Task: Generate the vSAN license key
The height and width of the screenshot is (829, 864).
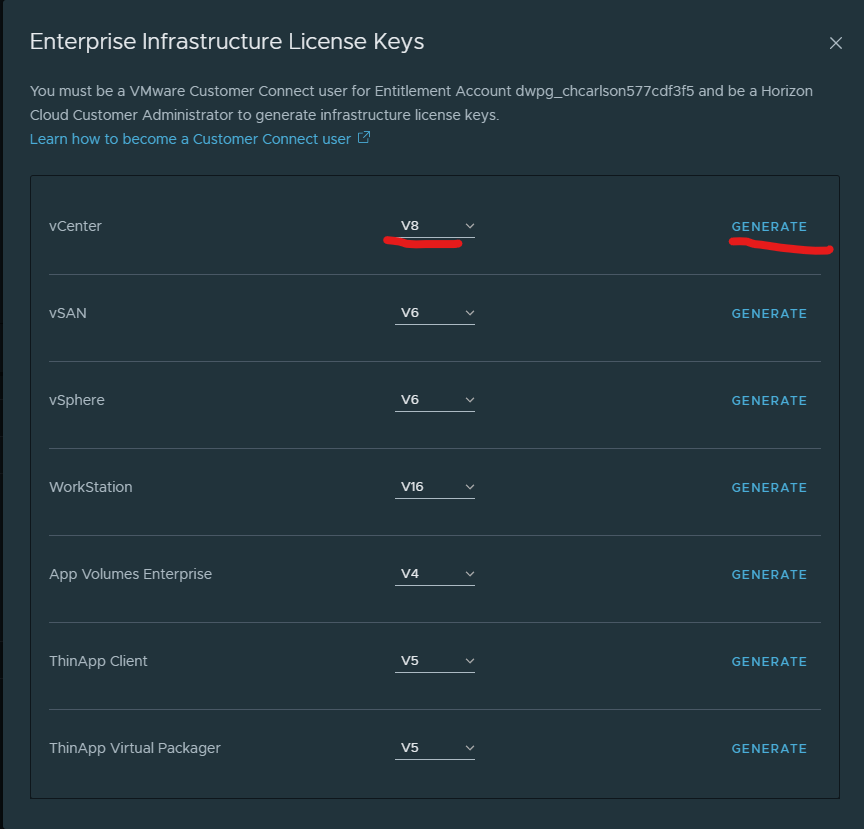Action: [769, 314]
